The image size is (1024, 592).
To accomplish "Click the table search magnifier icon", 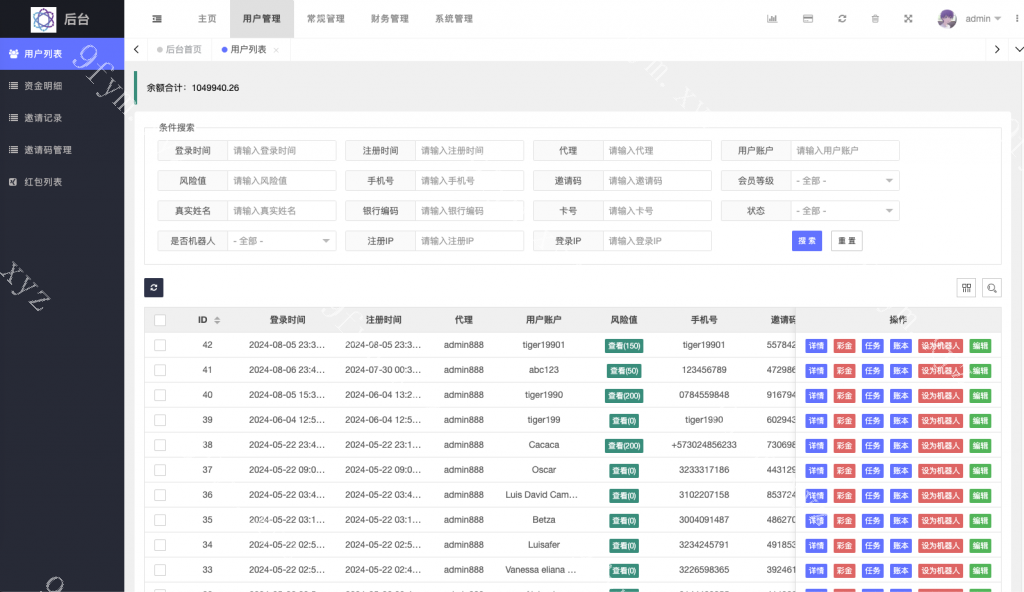I will pyautogui.click(x=992, y=288).
